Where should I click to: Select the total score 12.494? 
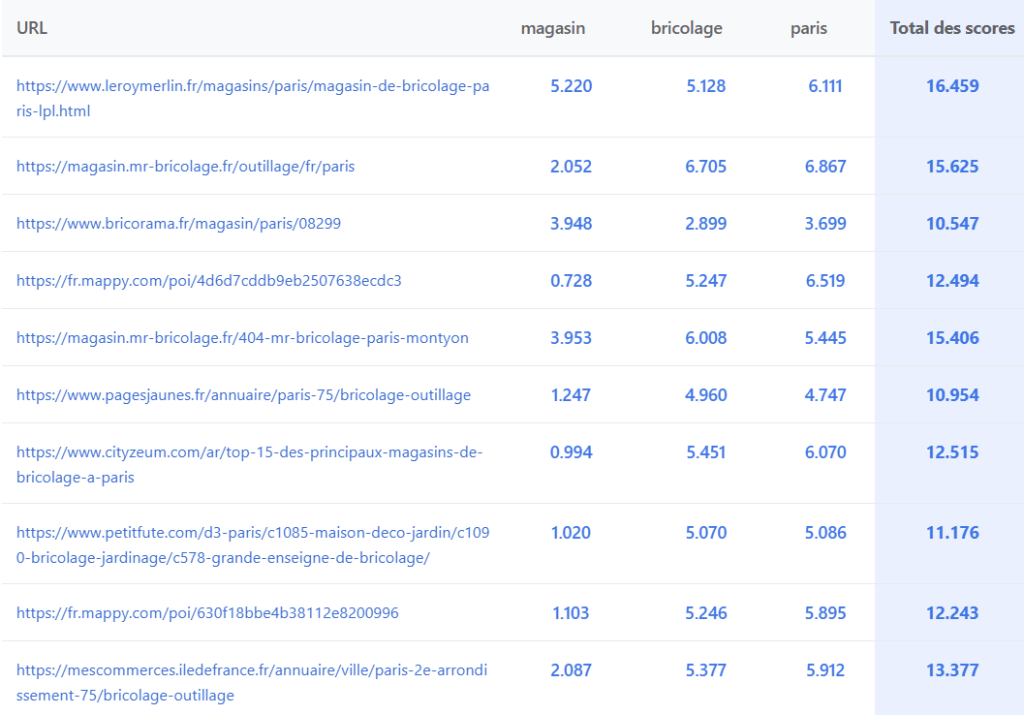point(952,280)
